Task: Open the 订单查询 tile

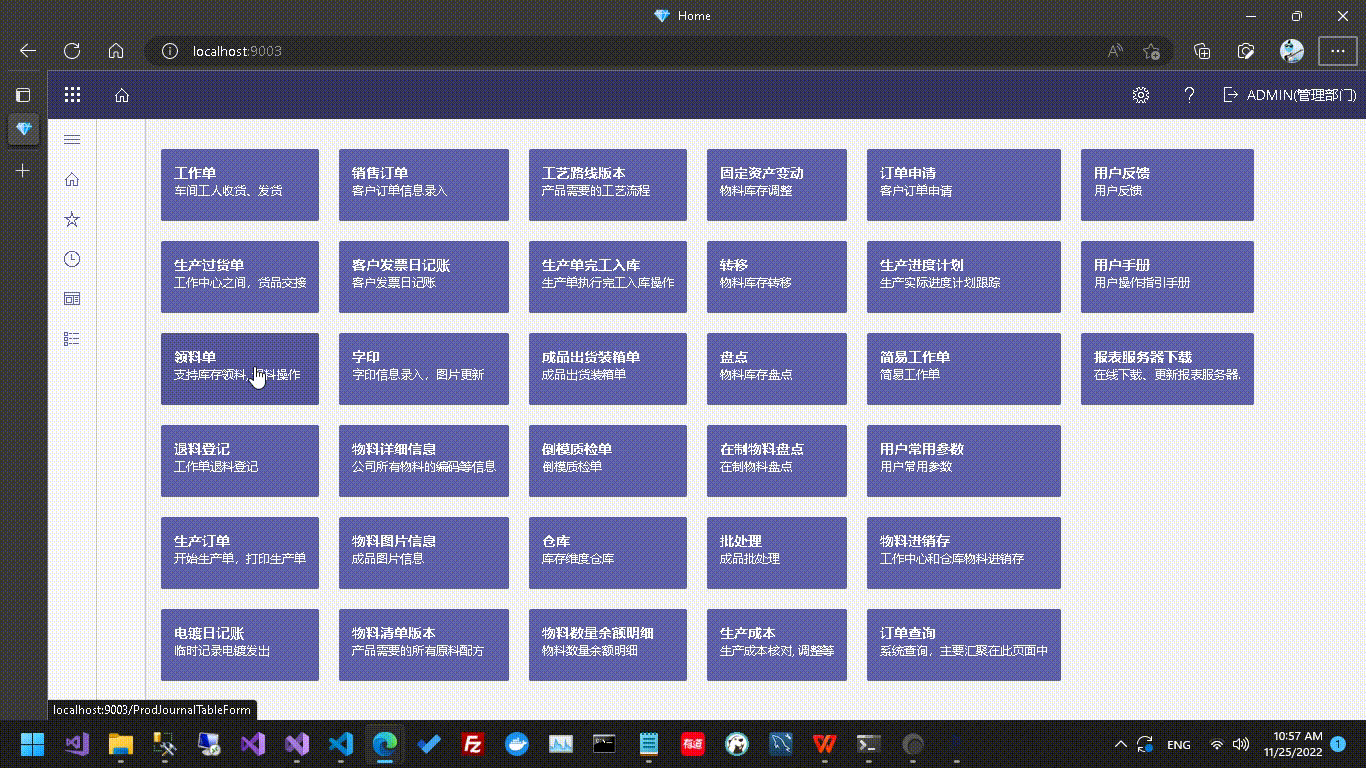Action: tap(963, 645)
